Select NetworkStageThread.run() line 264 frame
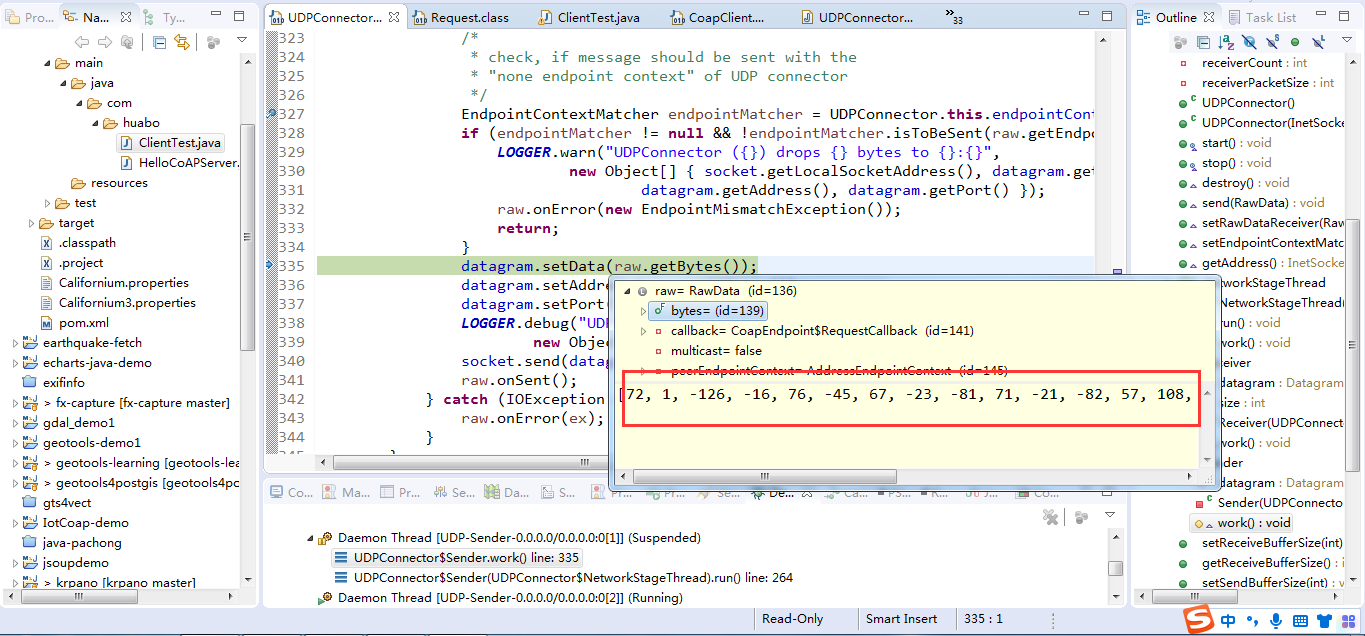This screenshot has width=1365, height=636. (563, 578)
